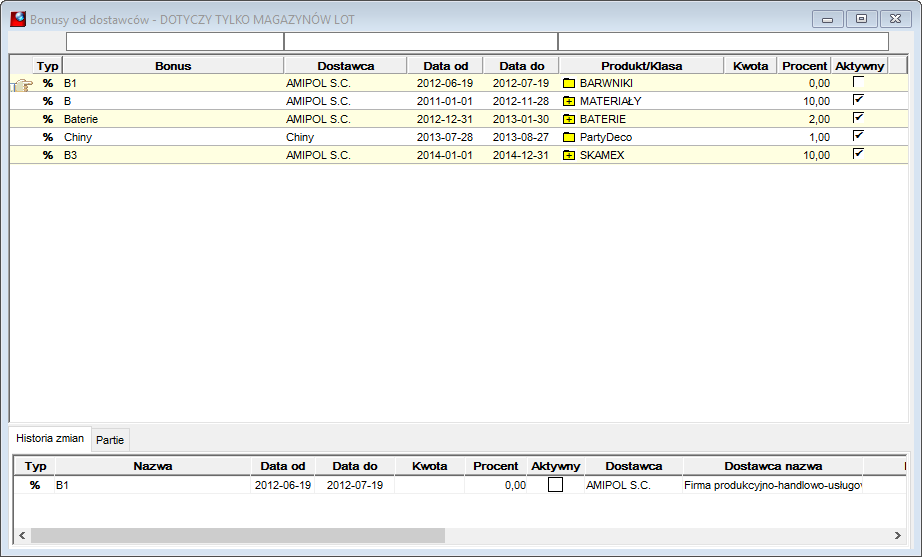
Task: Click the application icon in the title bar
Action: [x=18, y=19]
